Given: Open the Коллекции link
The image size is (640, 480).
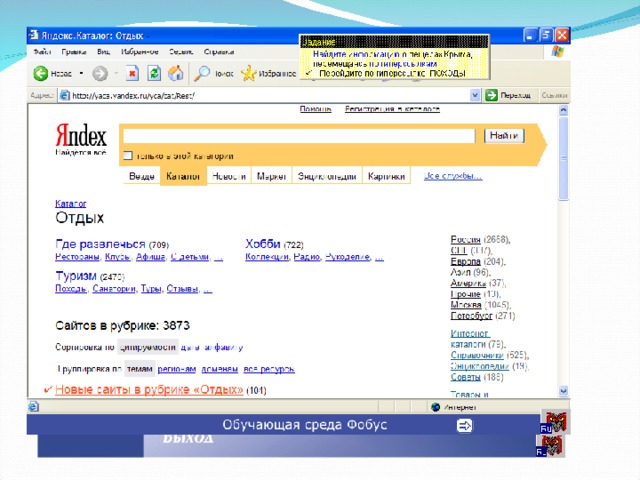Looking at the screenshot, I should (x=267, y=257).
